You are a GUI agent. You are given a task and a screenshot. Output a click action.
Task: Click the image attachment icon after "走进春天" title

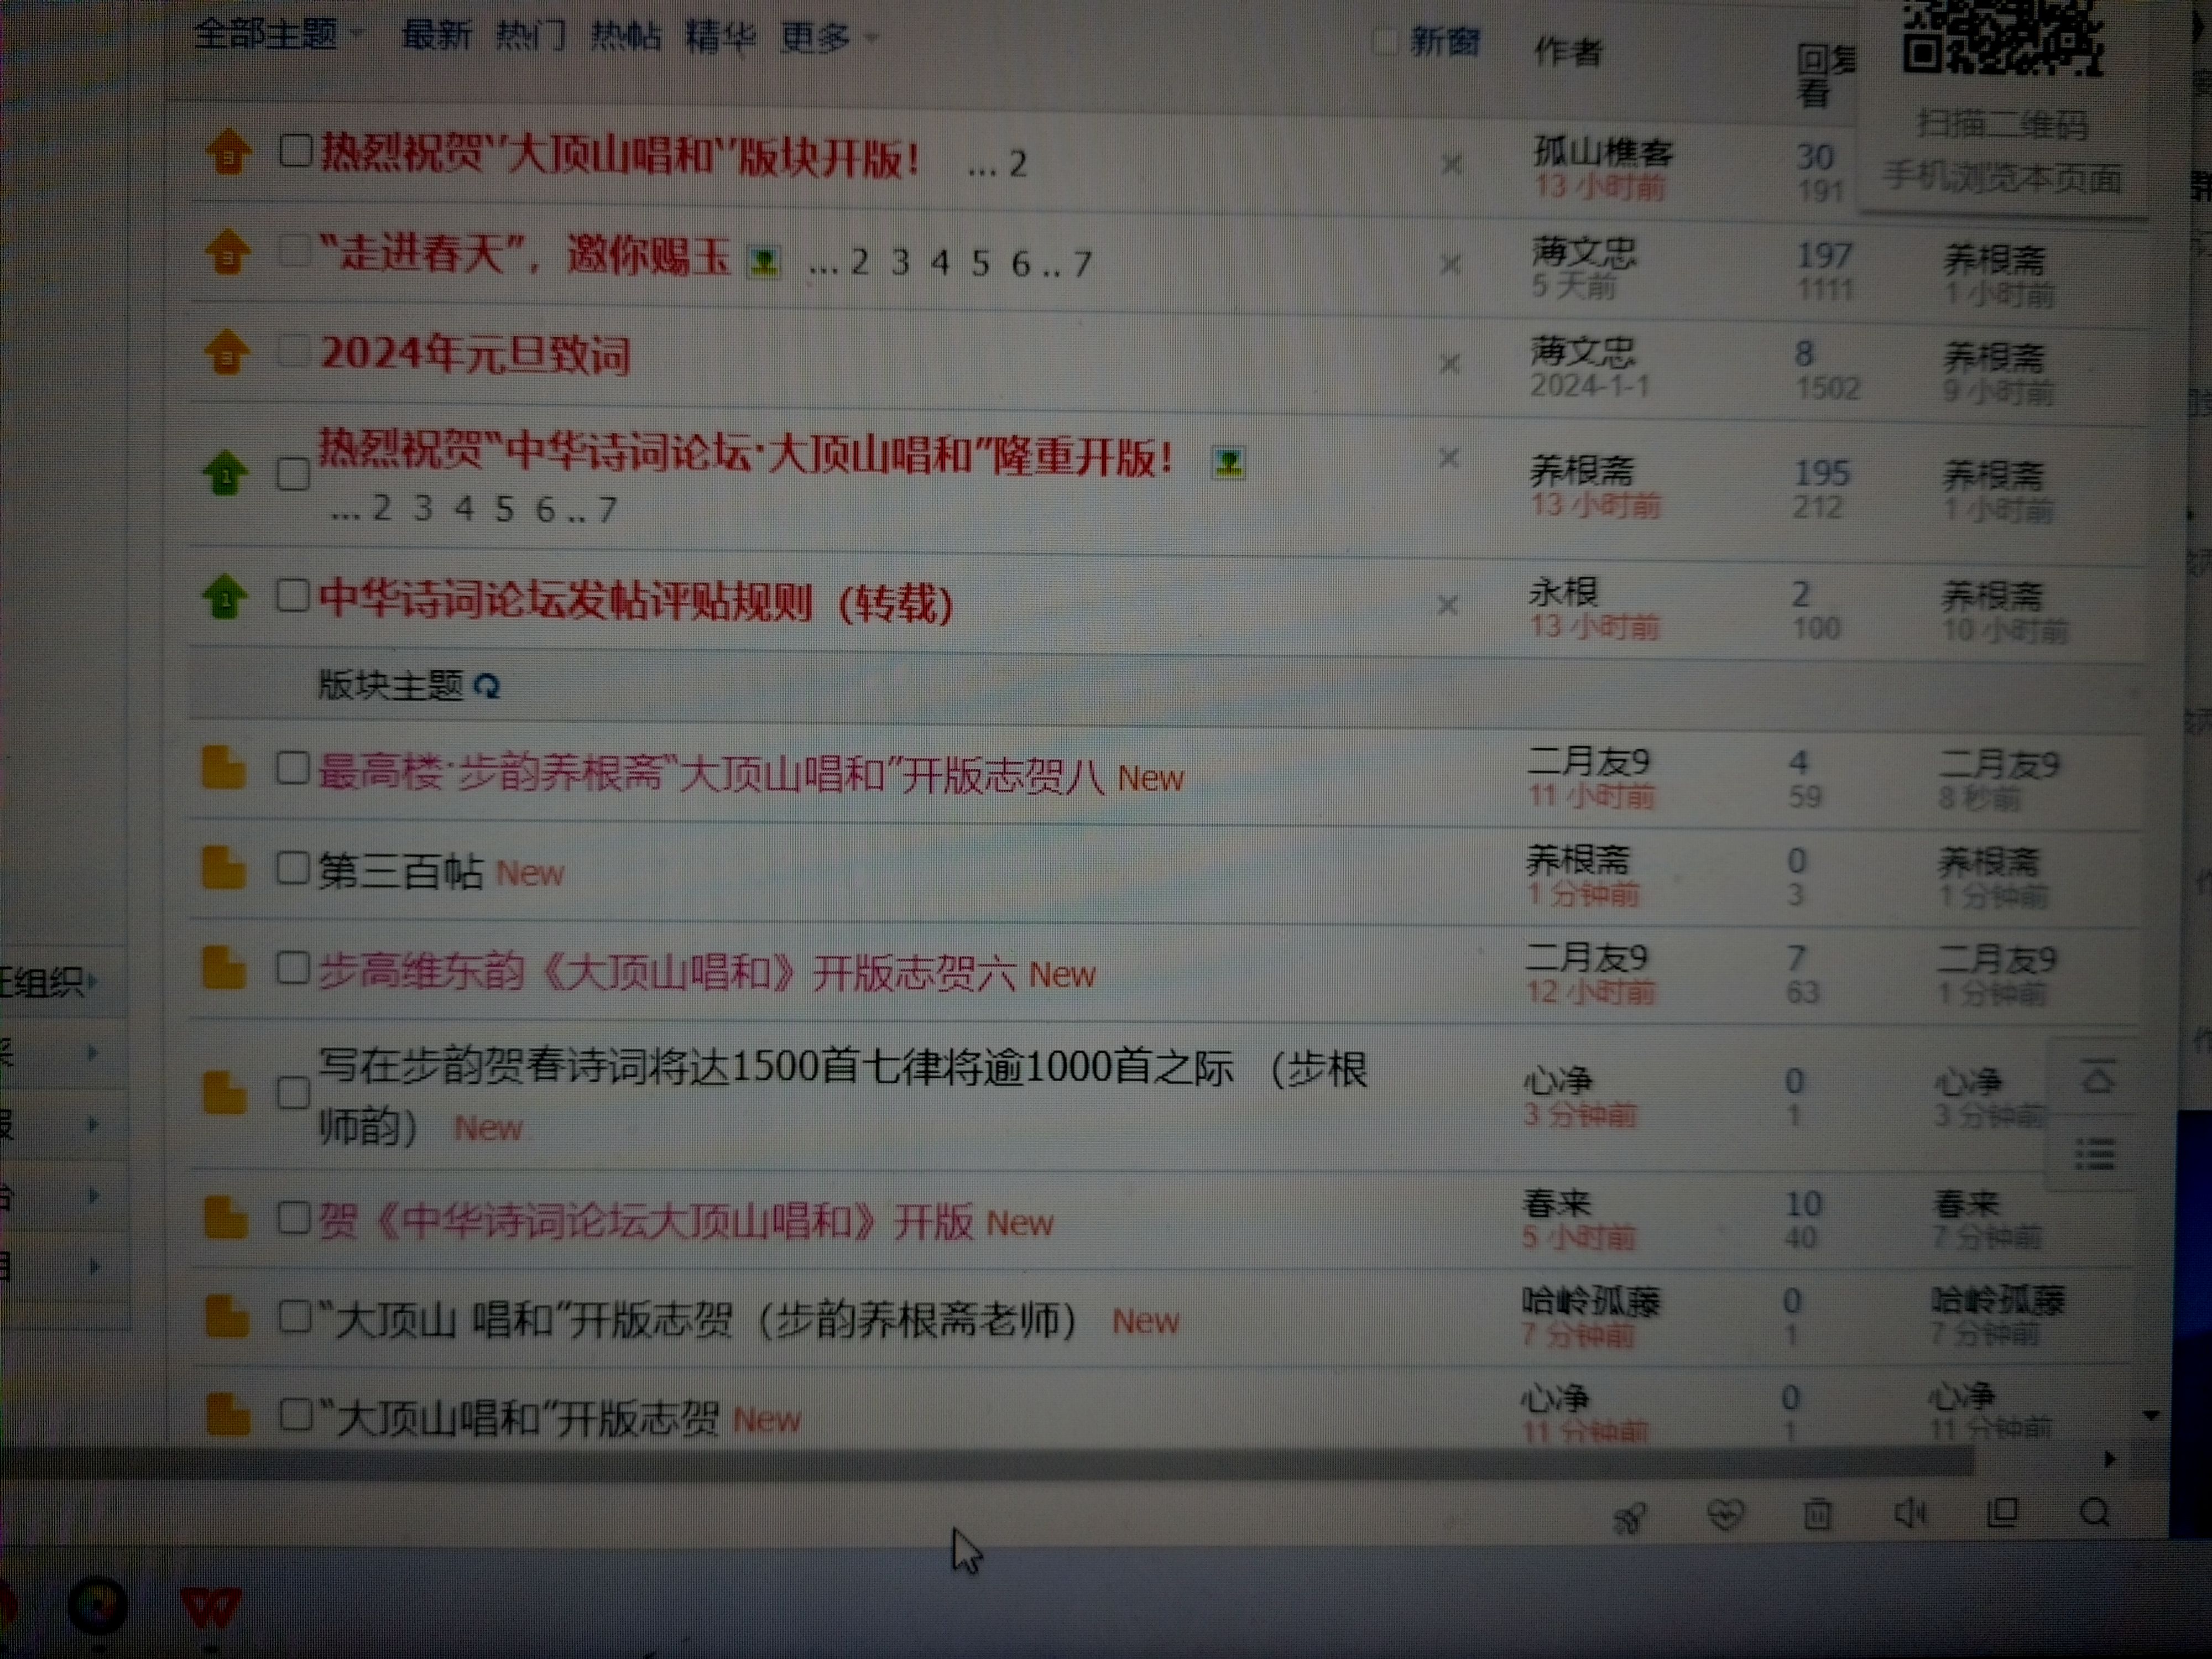pos(764,263)
